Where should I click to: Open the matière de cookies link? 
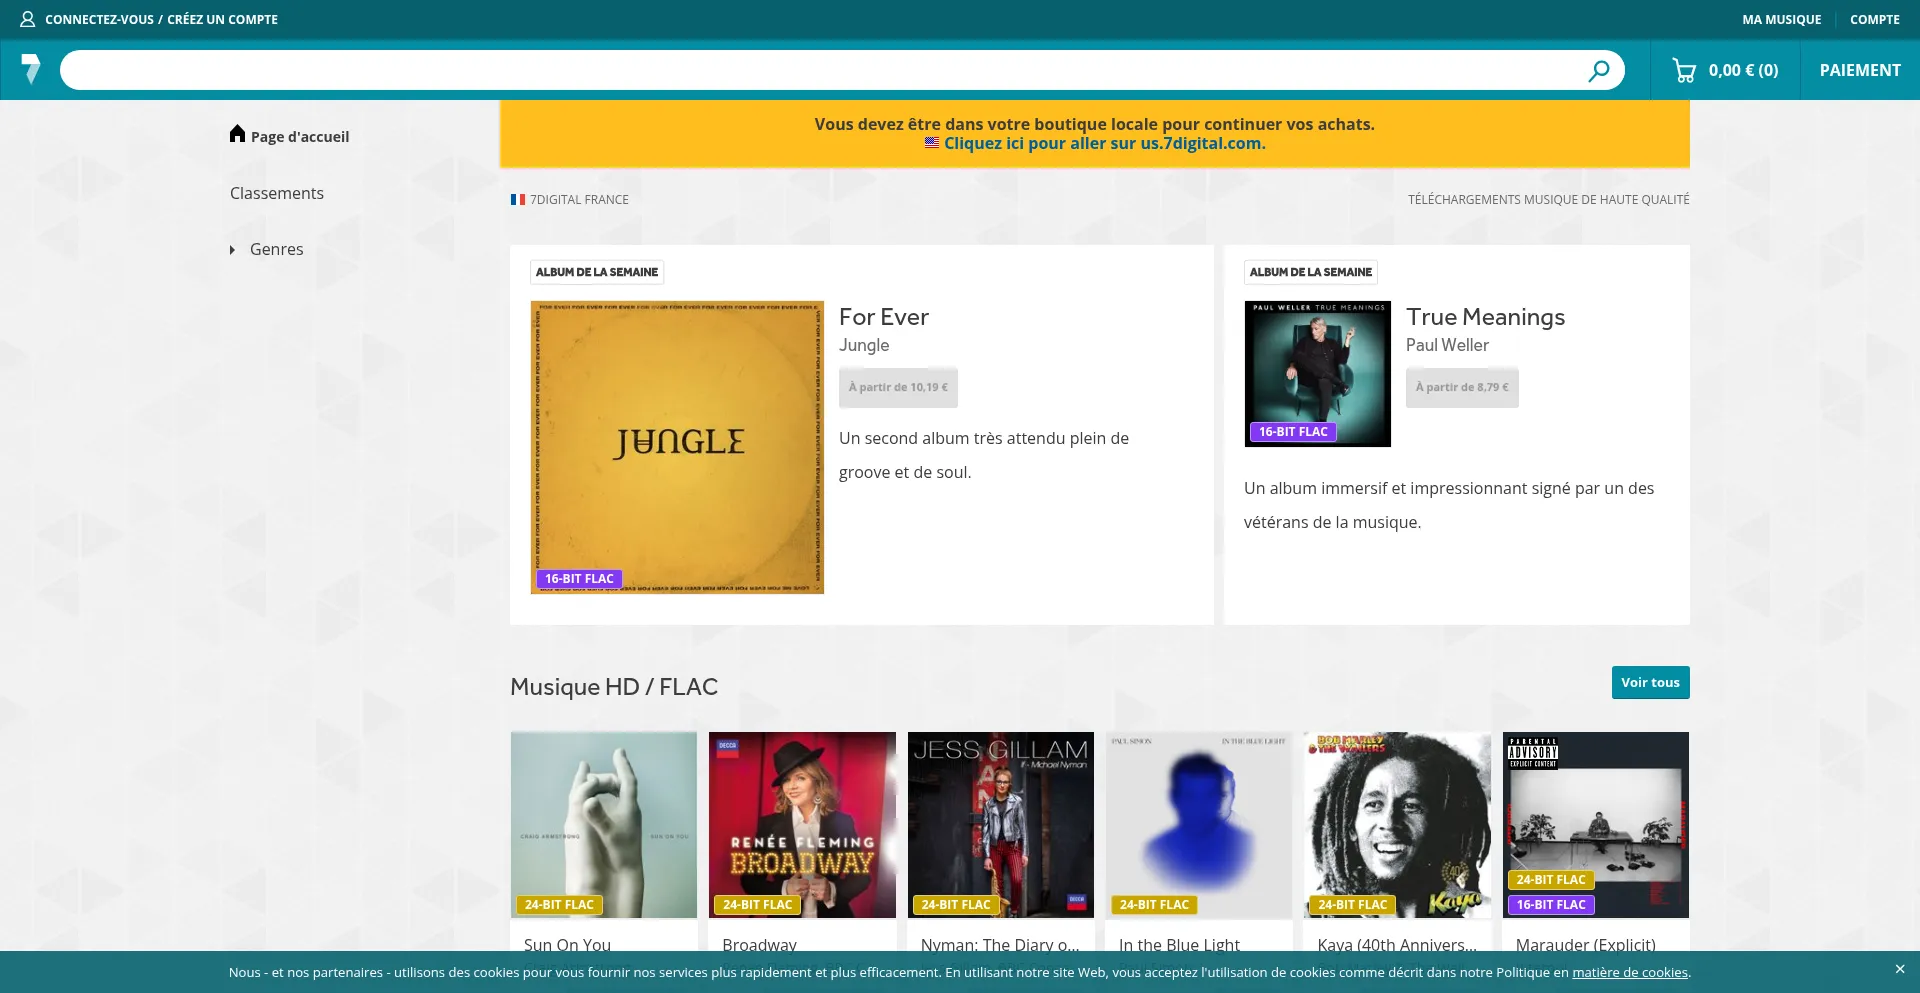click(1630, 972)
